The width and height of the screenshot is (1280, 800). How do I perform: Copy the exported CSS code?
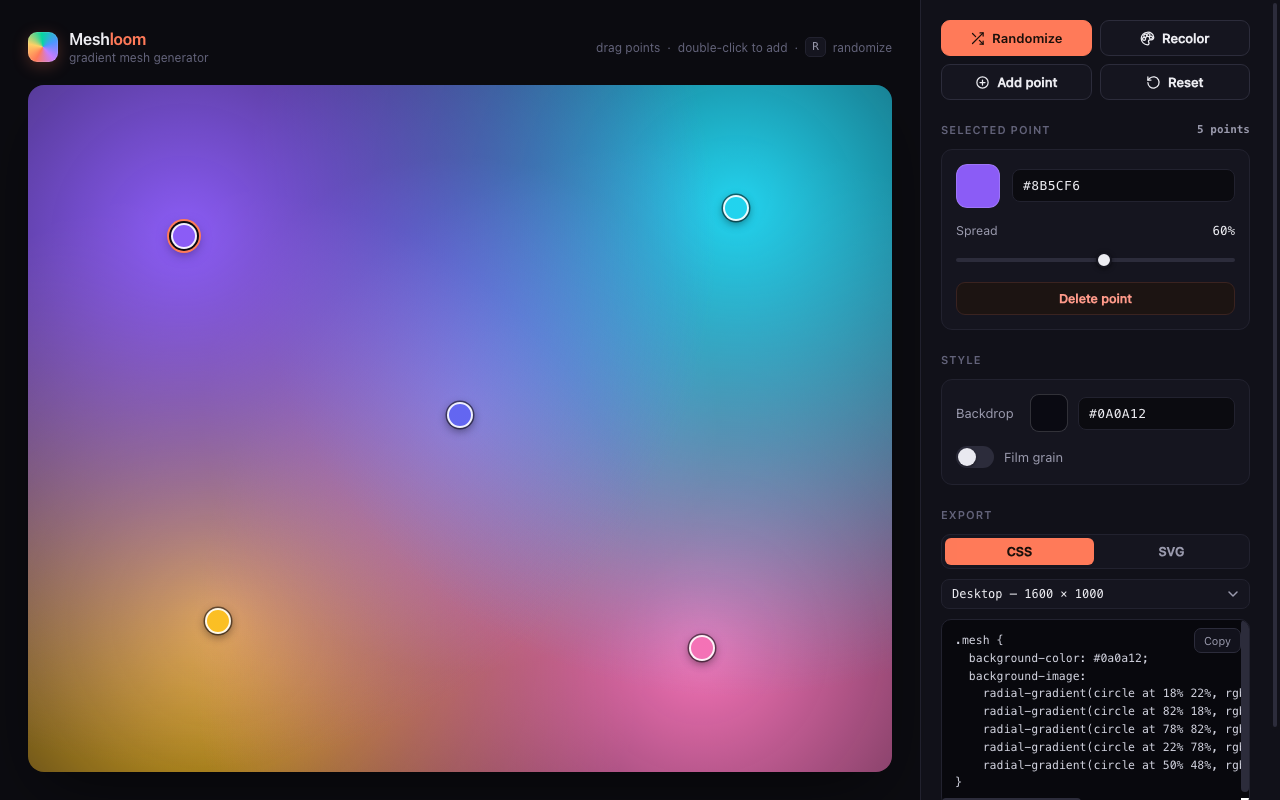click(x=1217, y=641)
